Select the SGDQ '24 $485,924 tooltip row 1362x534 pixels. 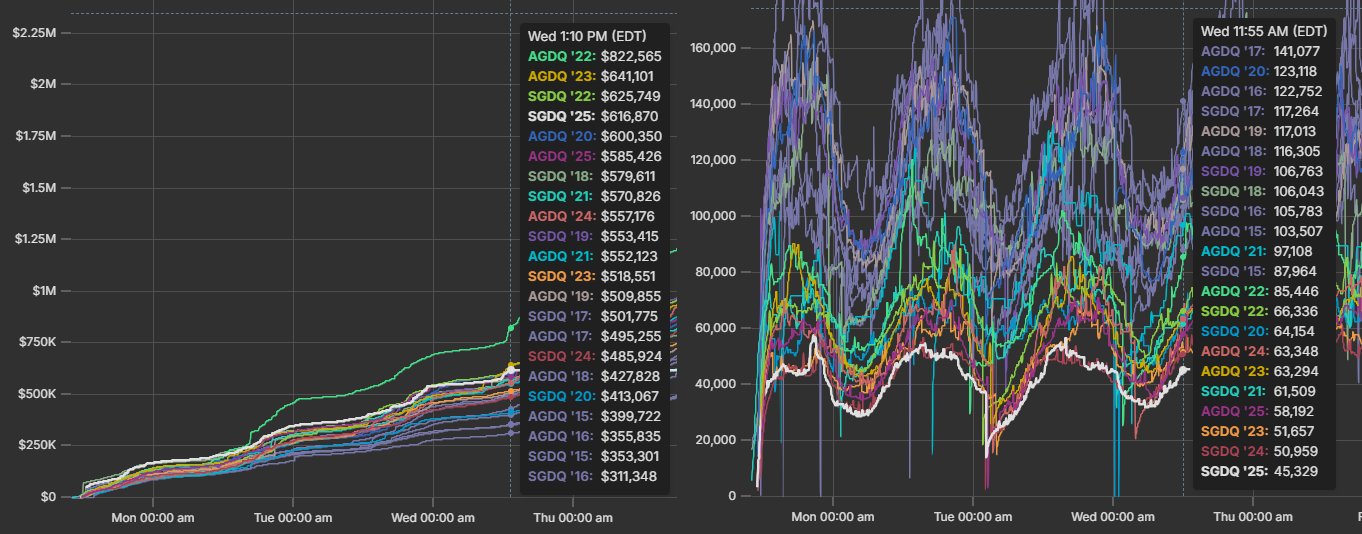click(594, 356)
